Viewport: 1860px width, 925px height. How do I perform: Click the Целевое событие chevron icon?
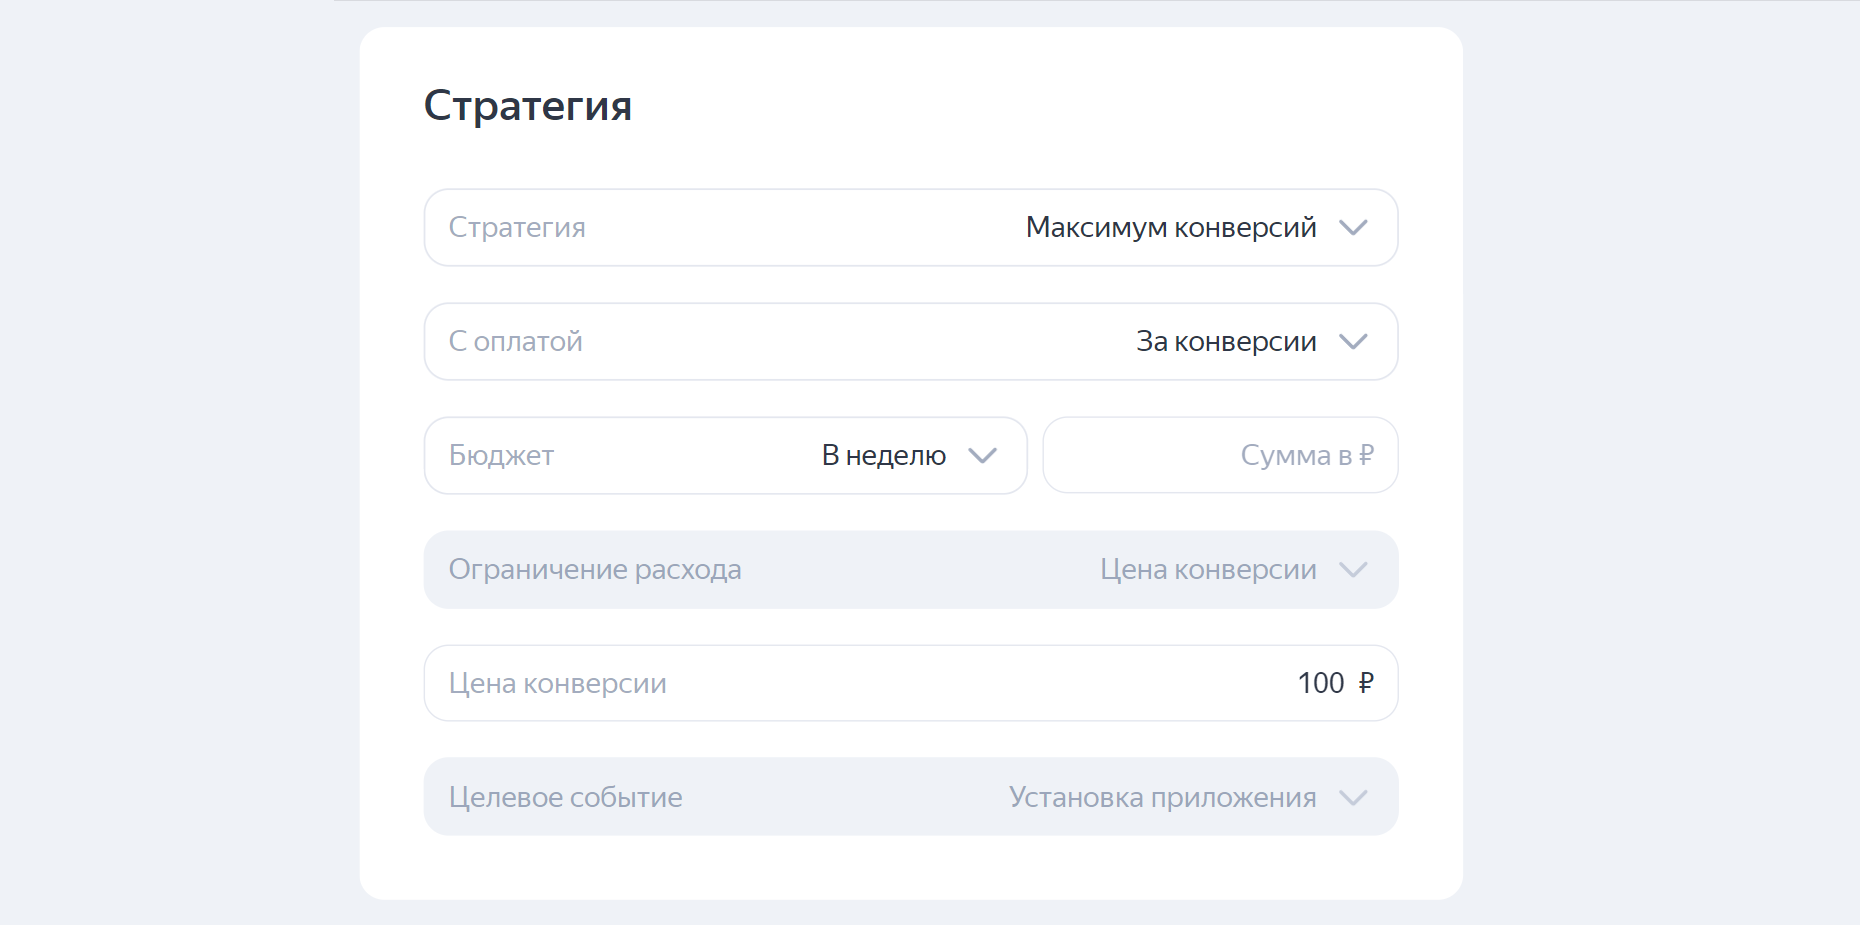1355,797
